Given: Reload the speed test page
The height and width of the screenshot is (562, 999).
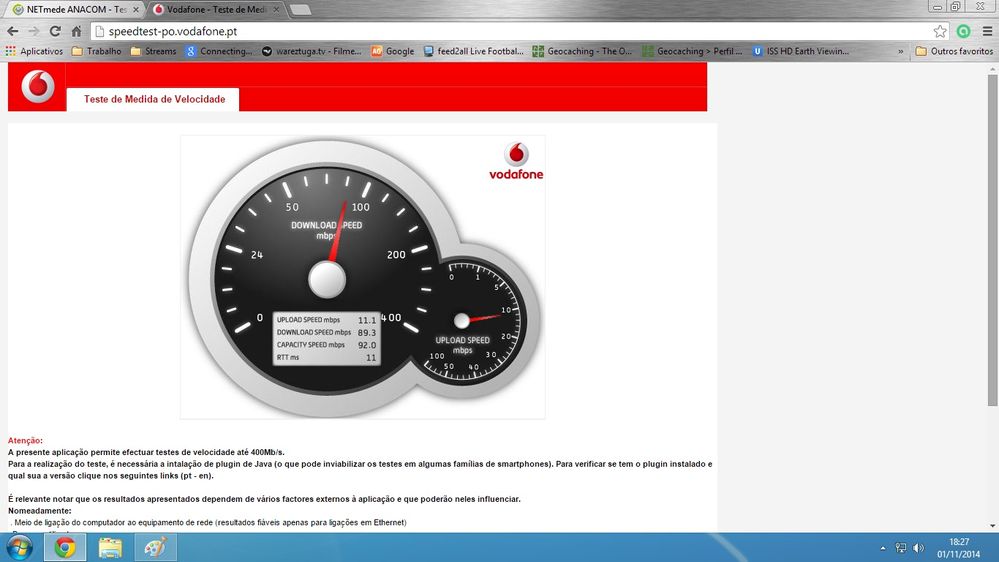Looking at the screenshot, I should pyautogui.click(x=55, y=31).
